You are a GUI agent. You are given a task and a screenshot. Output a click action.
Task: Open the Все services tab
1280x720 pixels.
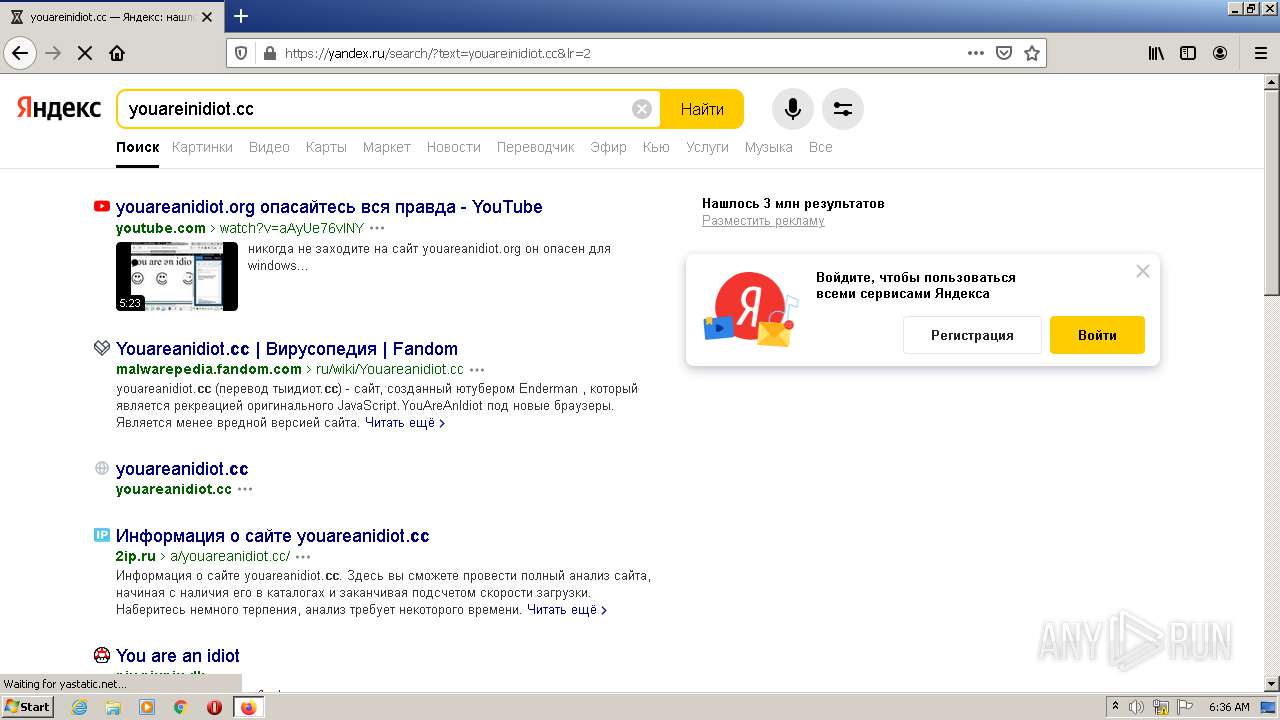point(820,147)
